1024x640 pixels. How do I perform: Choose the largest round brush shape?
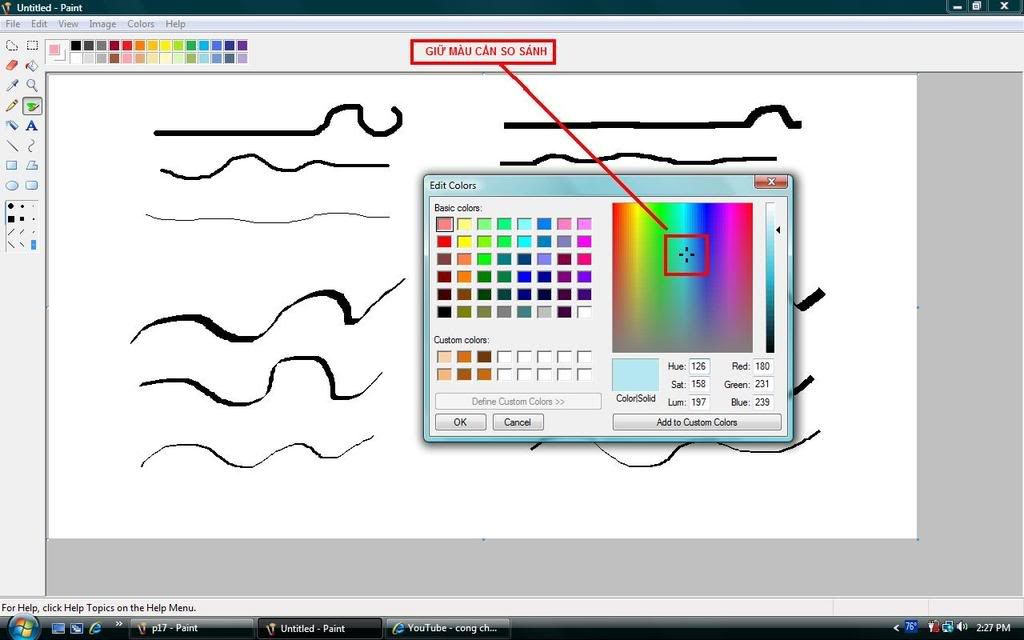click(x=11, y=206)
